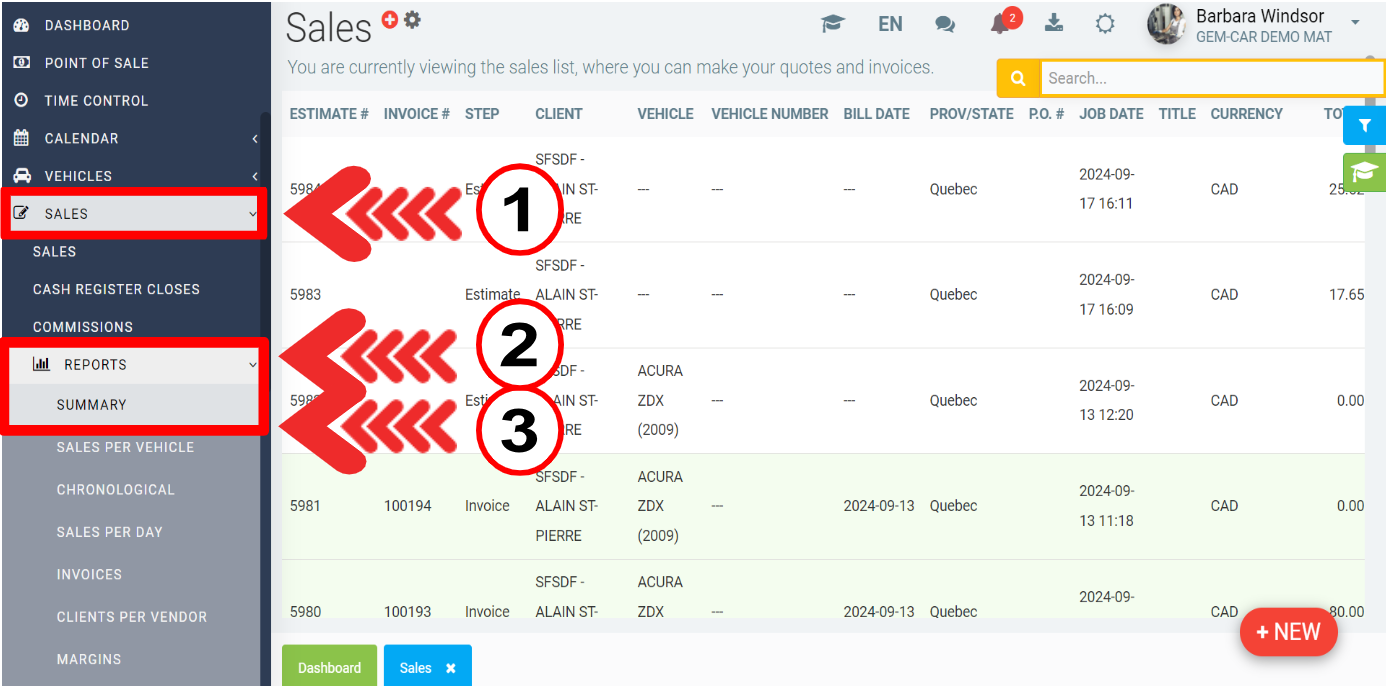Click the download icon in top bar
This screenshot has height=686, width=1389.
pos(1054,23)
